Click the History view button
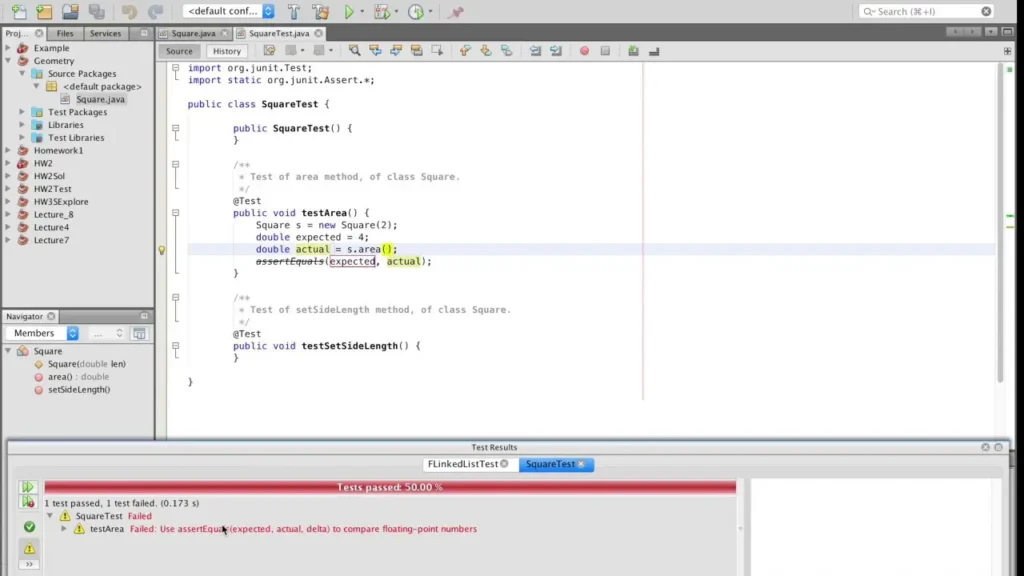The width and height of the screenshot is (1024, 576). pyautogui.click(x=227, y=51)
